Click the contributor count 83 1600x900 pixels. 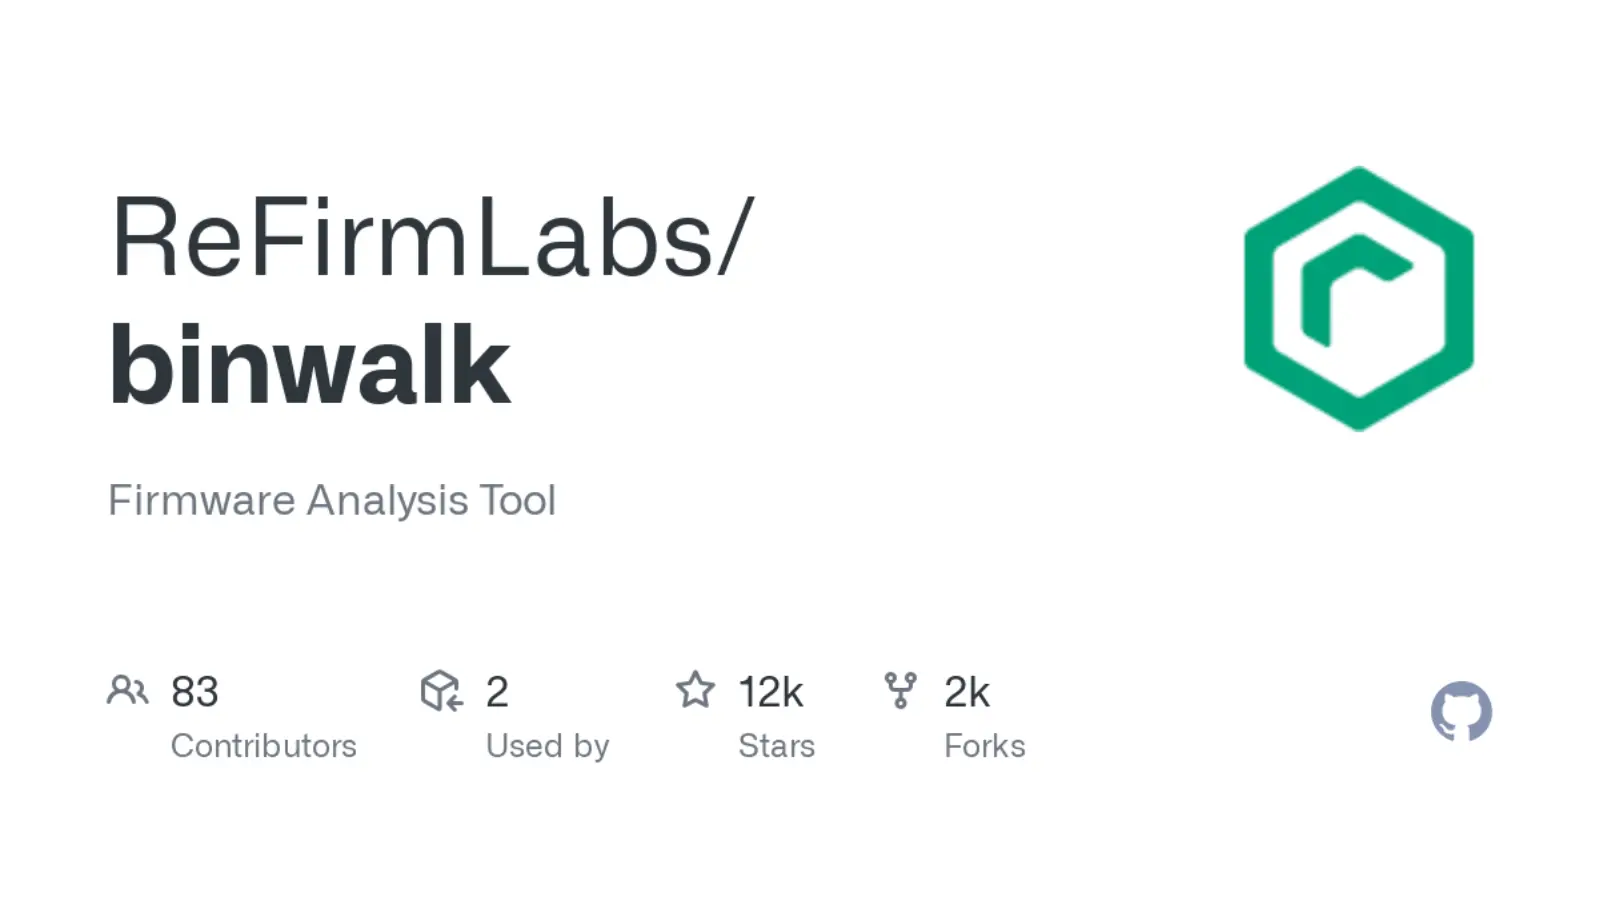(x=195, y=692)
